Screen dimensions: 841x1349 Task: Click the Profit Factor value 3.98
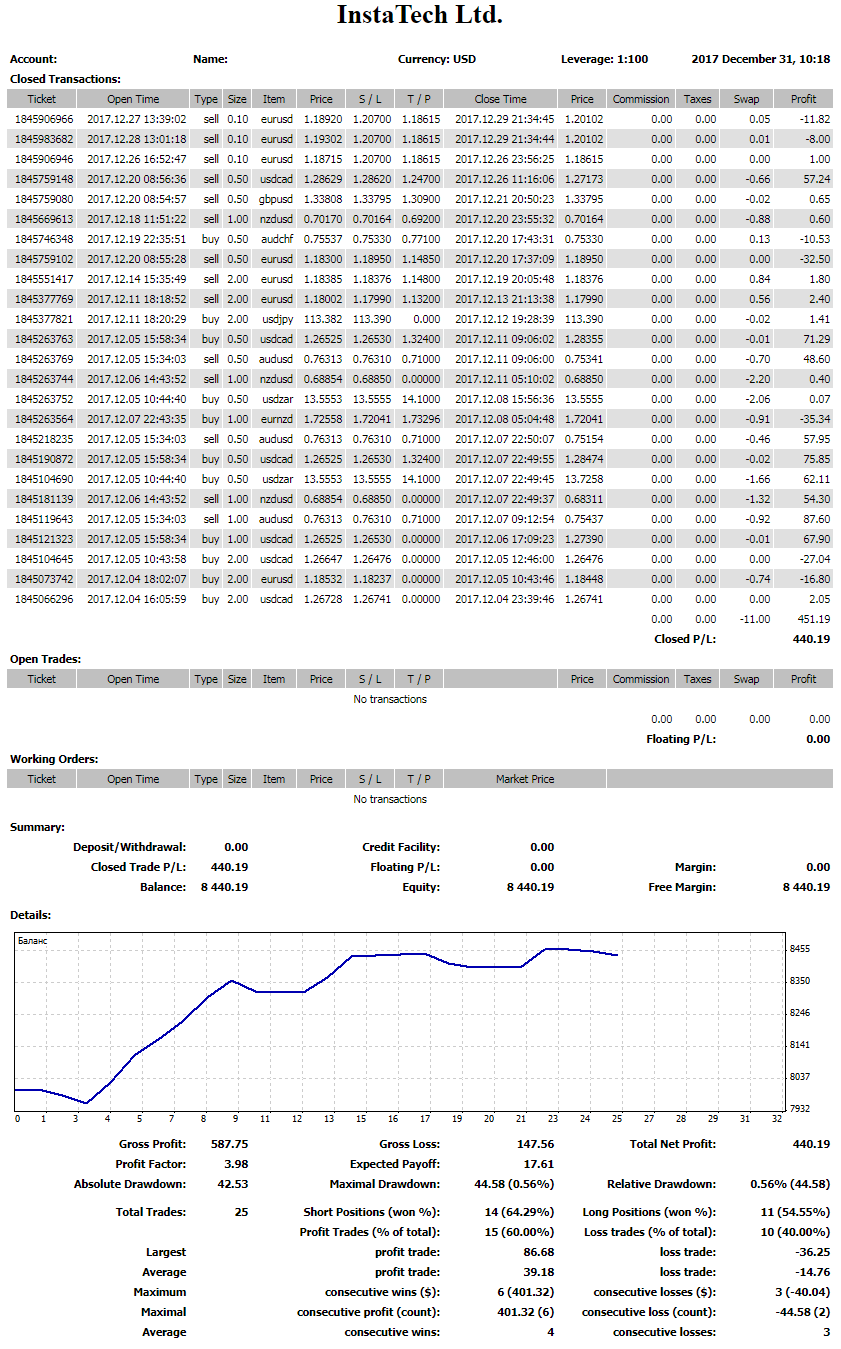coord(237,1164)
